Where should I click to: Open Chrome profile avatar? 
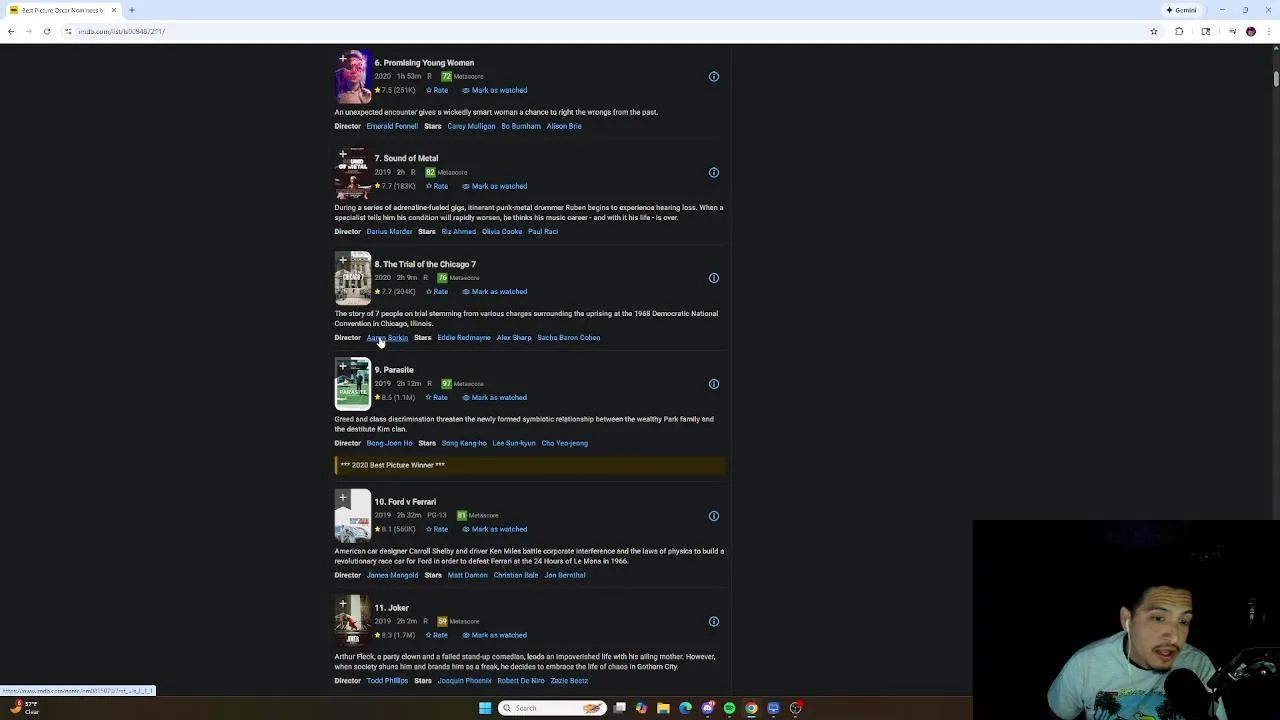click(x=1250, y=31)
